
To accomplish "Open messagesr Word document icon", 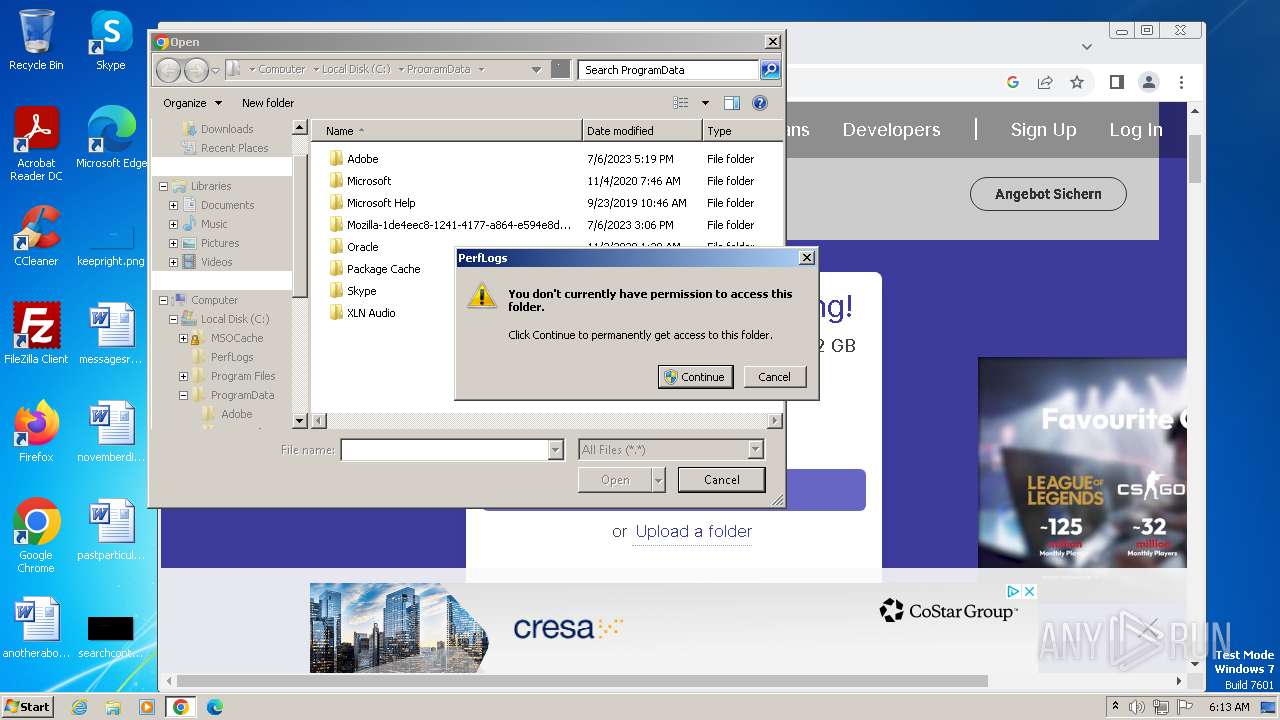I will (111, 334).
